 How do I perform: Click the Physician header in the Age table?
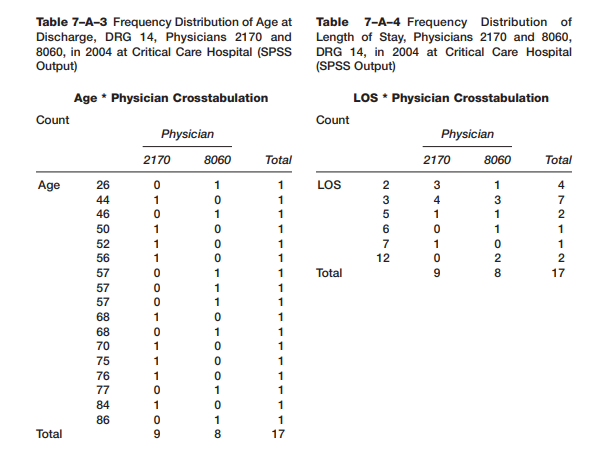(x=188, y=134)
